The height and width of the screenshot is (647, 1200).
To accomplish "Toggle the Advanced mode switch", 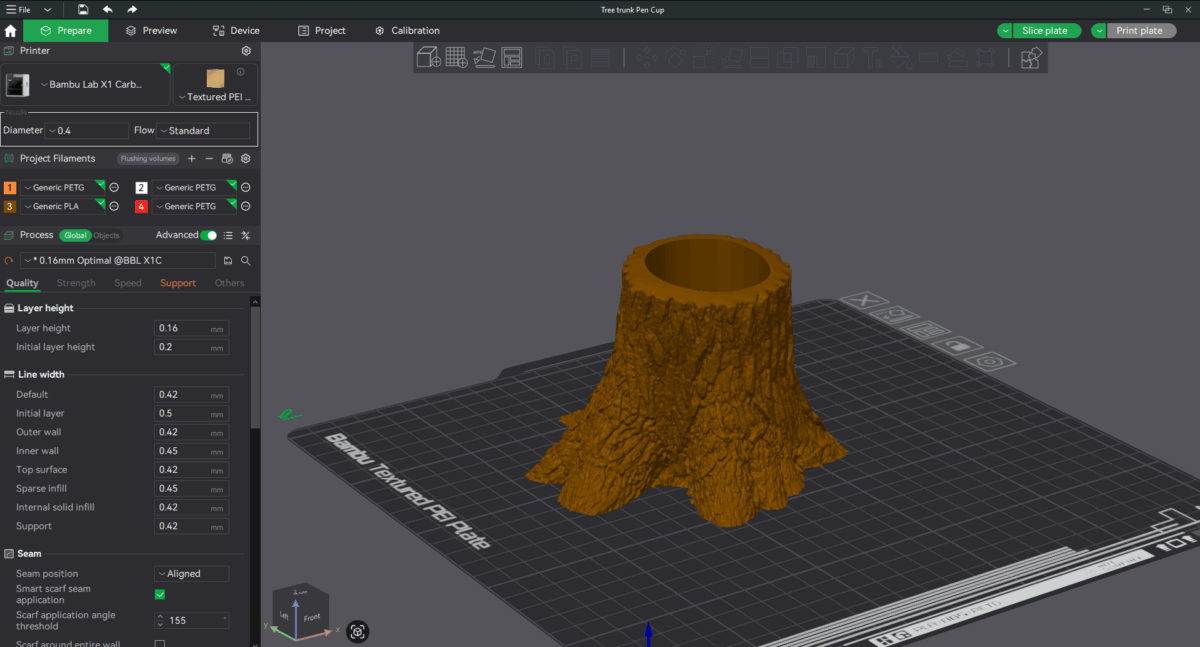I will coord(208,235).
